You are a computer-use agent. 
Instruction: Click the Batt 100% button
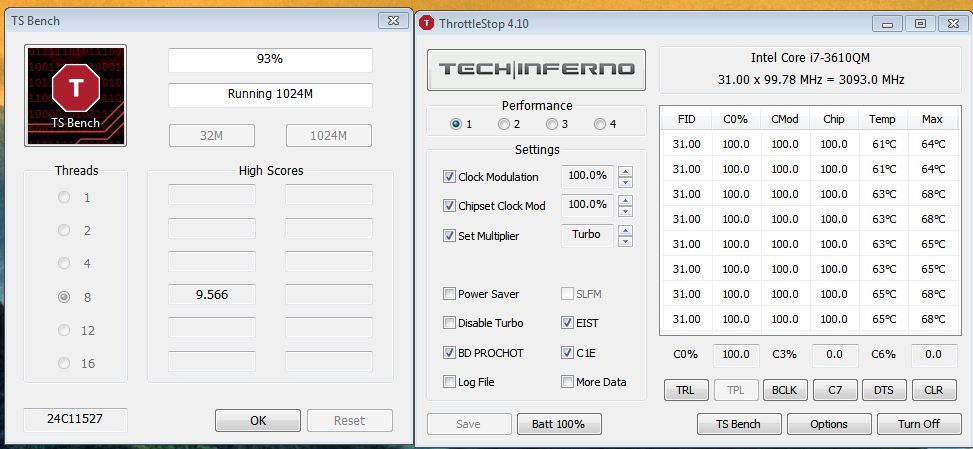[558, 424]
